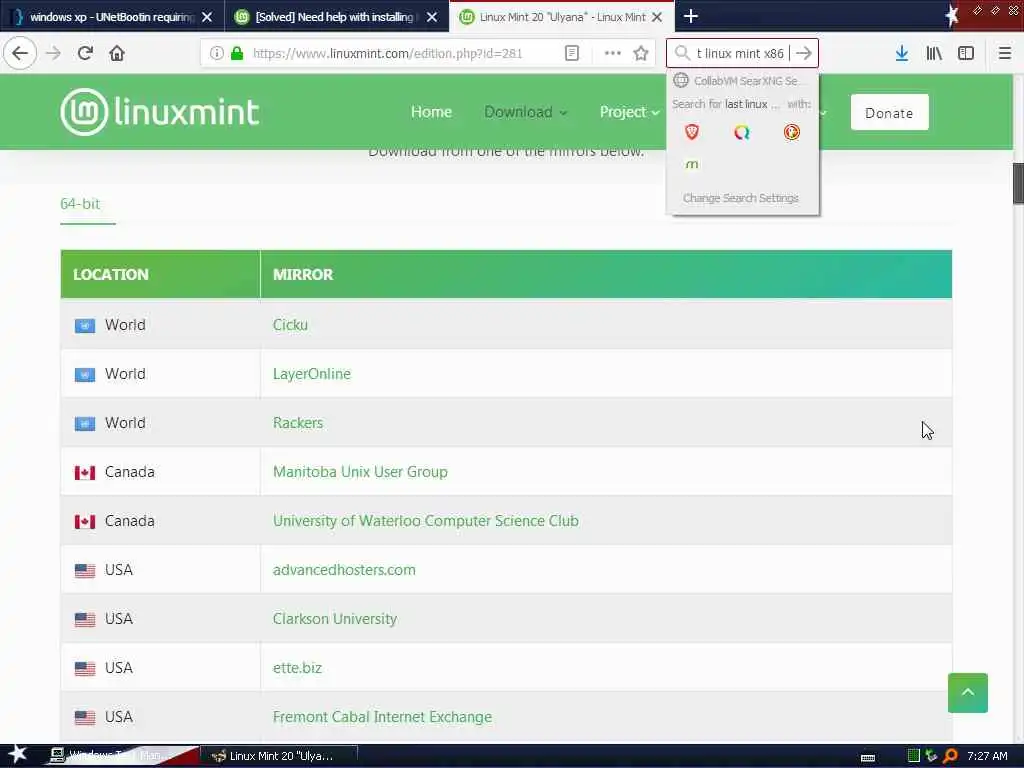Image resolution: width=1024 pixels, height=768 pixels.
Task: Select the 64-bit tab
Action: tap(80, 204)
